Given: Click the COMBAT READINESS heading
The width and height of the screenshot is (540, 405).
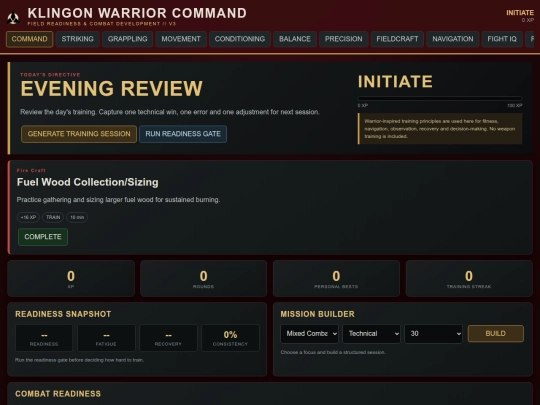Looking at the screenshot, I should [58, 394].
